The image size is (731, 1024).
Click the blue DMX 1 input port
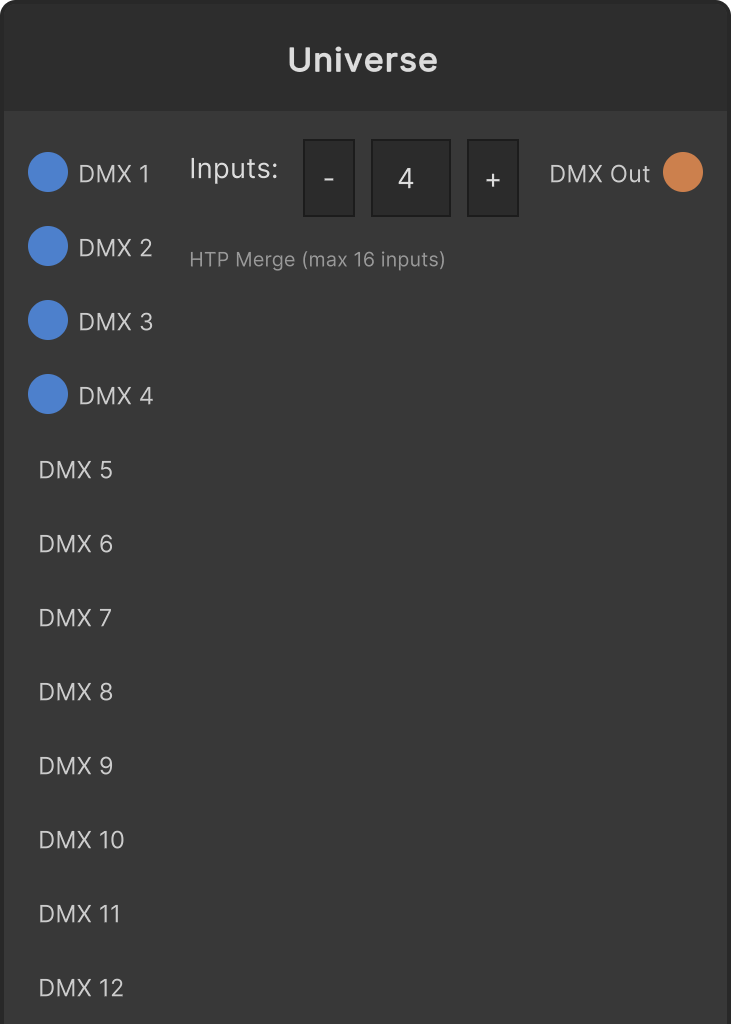48,172
